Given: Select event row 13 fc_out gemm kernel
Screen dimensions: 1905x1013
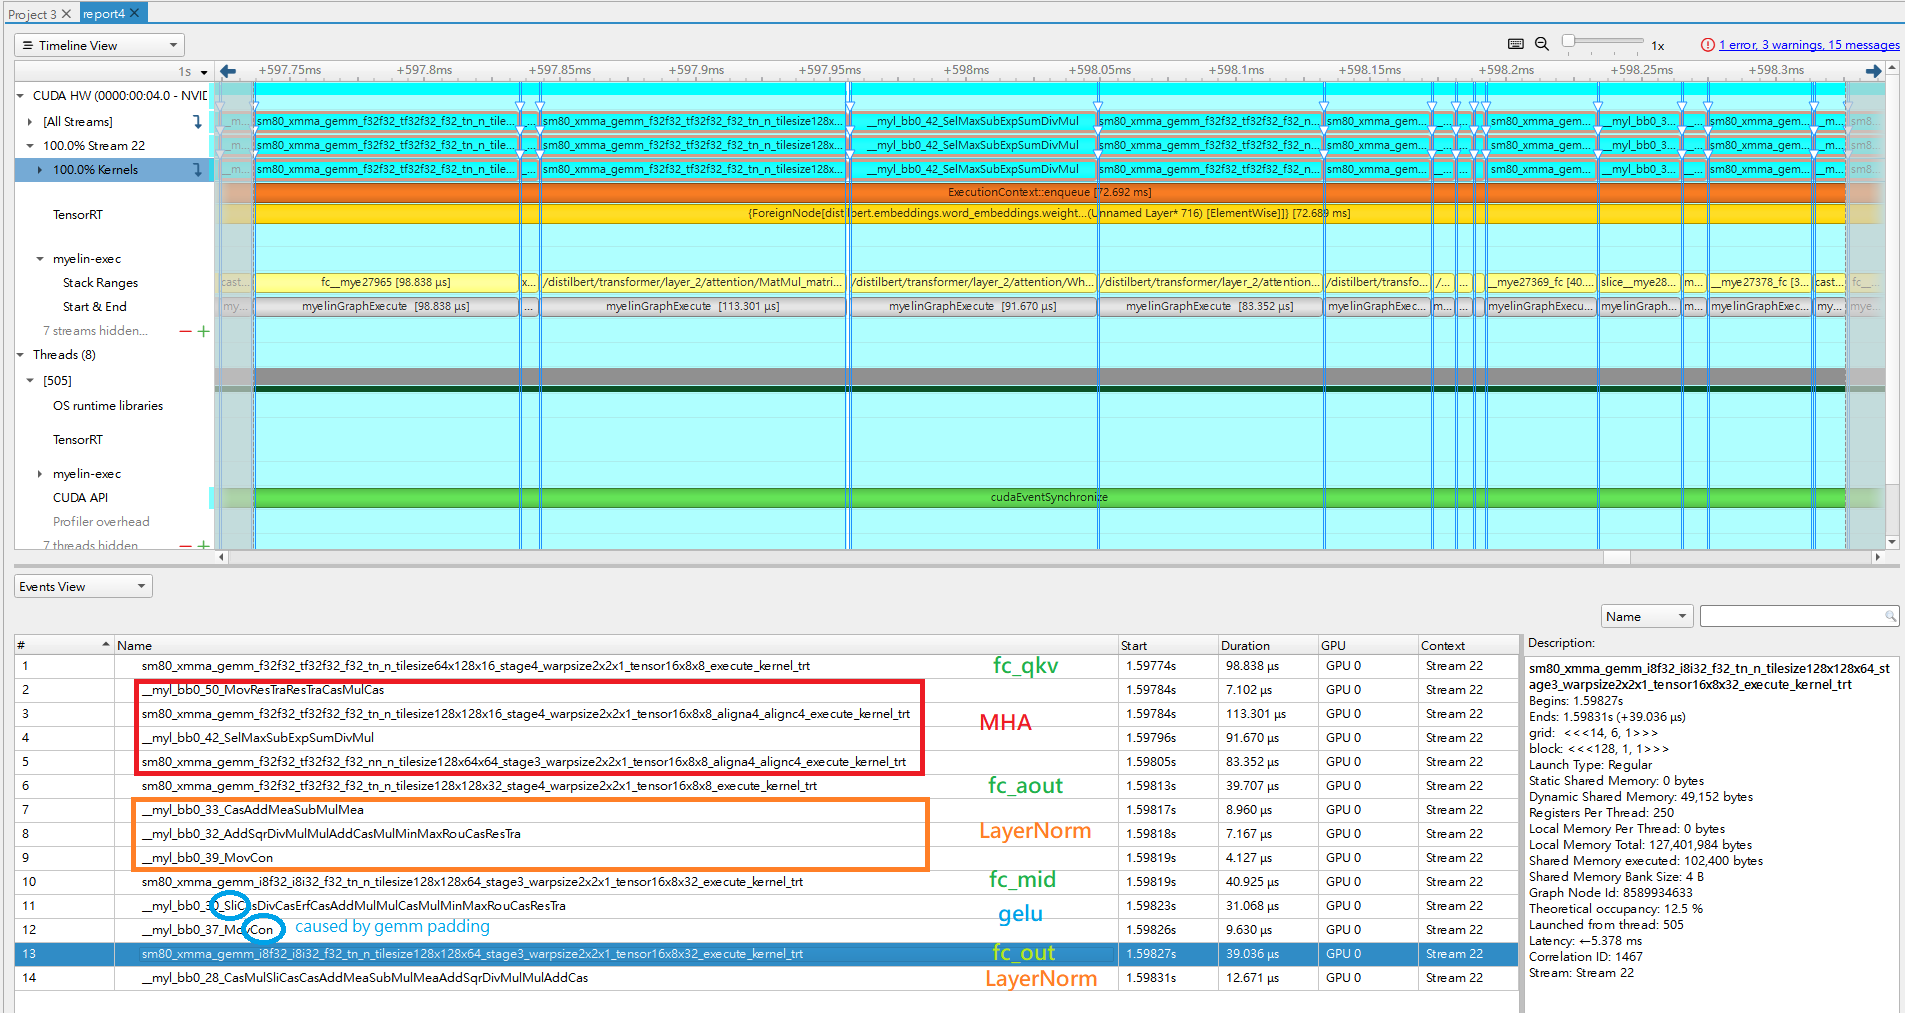Looking at the screenshot, I should (766, 954).
